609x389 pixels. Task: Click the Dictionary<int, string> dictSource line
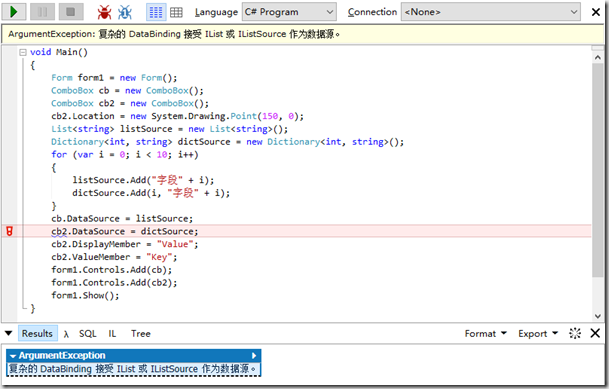228,142
